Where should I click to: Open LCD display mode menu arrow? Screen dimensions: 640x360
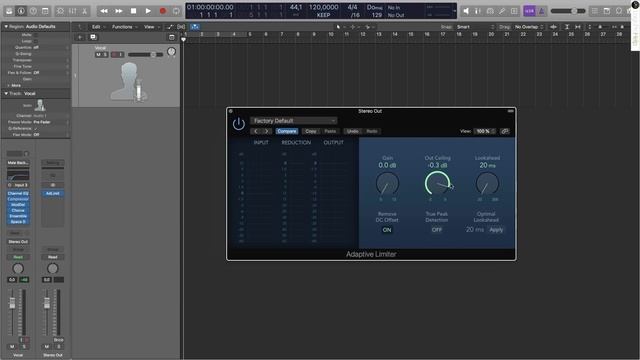click(x=454, y=11)
